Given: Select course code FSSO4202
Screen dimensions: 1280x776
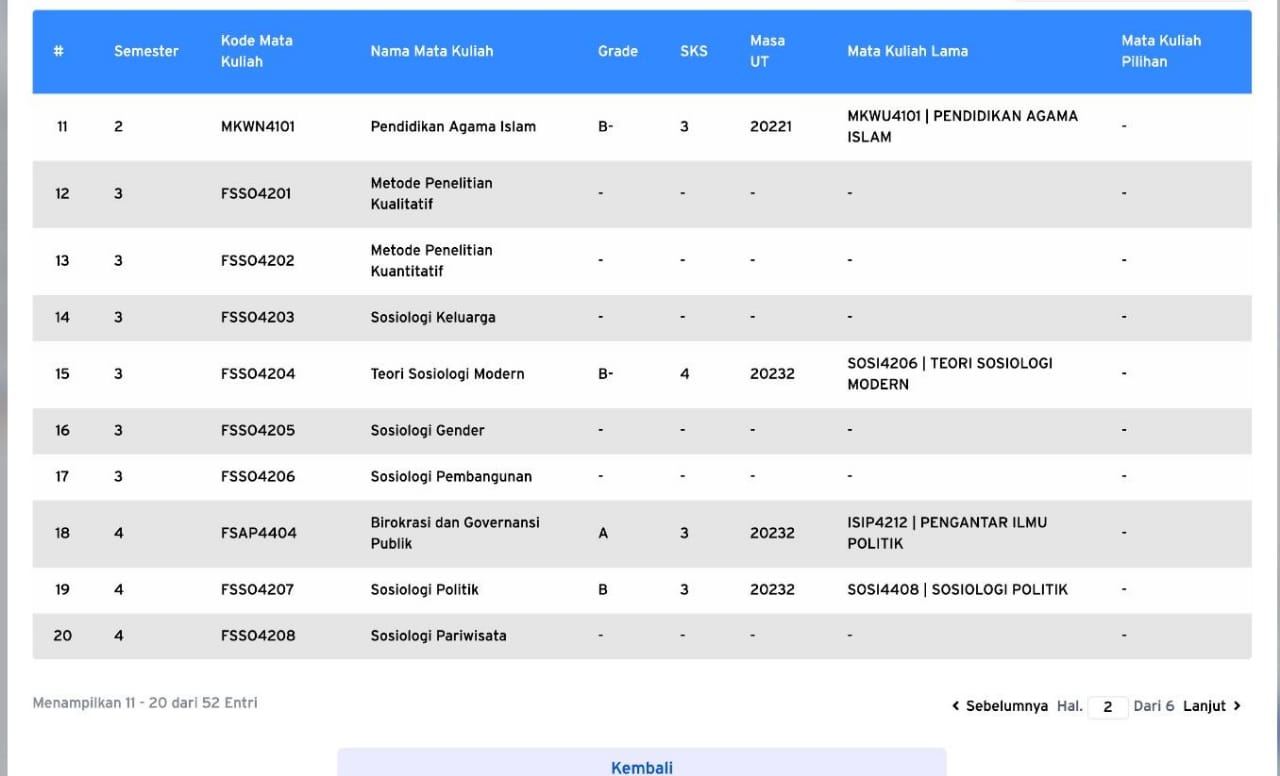Looking at the screenshot, I should click(x=258, y=261).
